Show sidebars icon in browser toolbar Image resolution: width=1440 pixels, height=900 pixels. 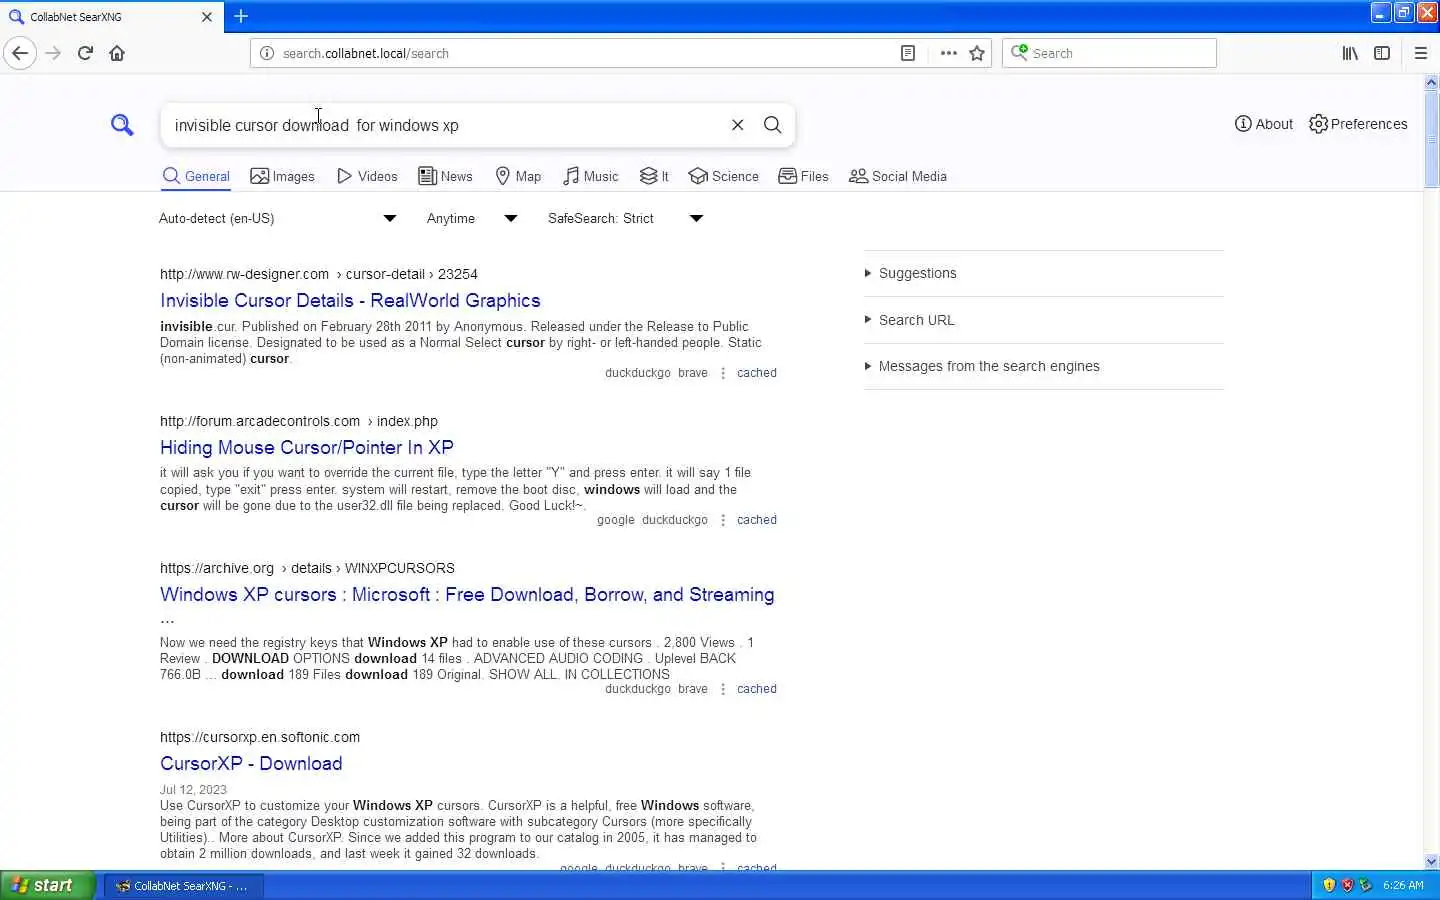click(x=1382, y=53)
